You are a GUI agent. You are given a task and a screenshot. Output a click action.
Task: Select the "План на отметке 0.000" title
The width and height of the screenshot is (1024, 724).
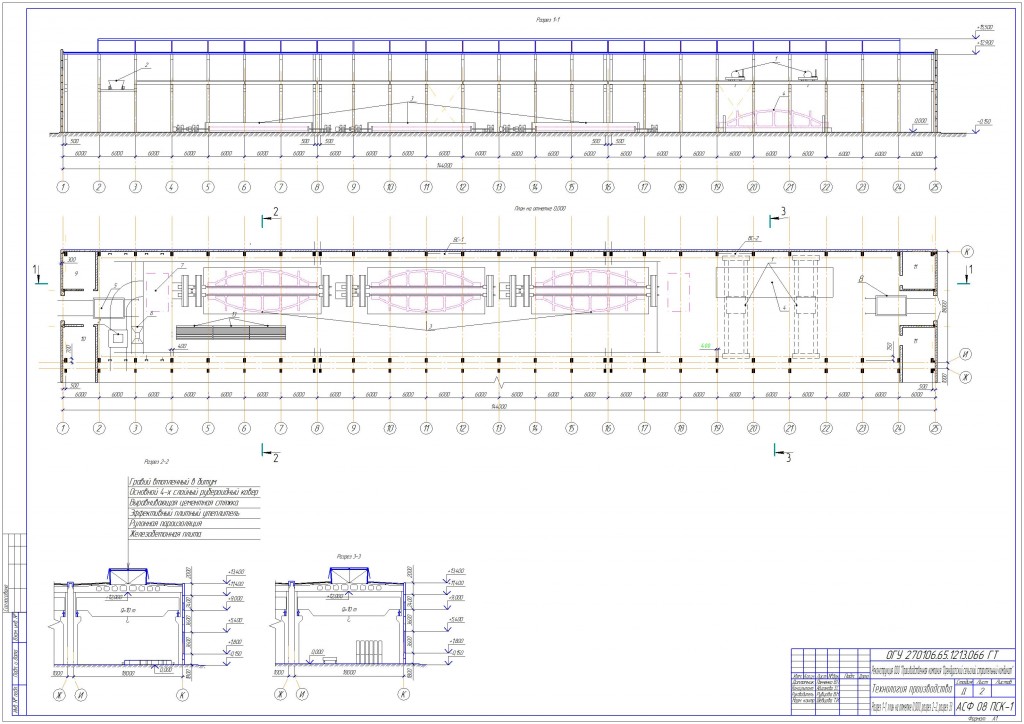(x=539, y=209)
